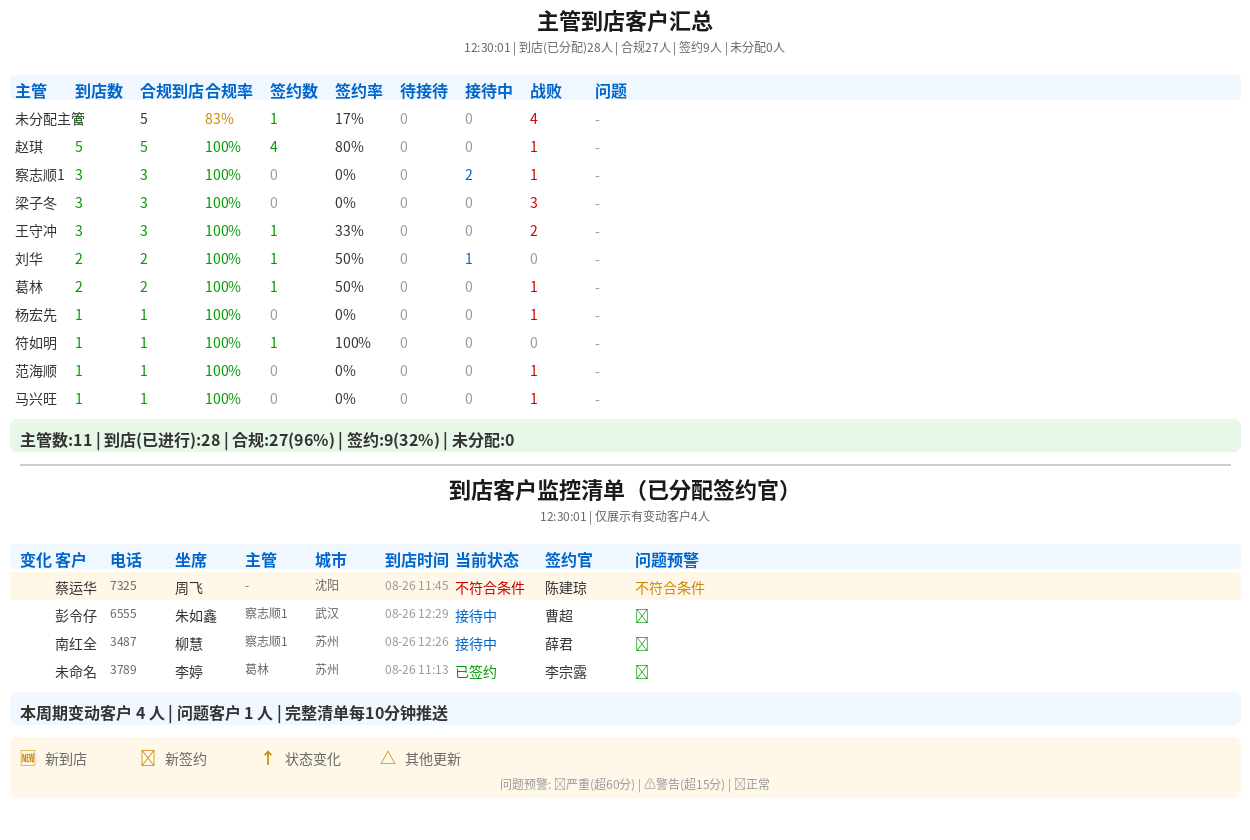Click the 已签约 status for 未命名
1250x840 pixels.
[x=476, y=672]
